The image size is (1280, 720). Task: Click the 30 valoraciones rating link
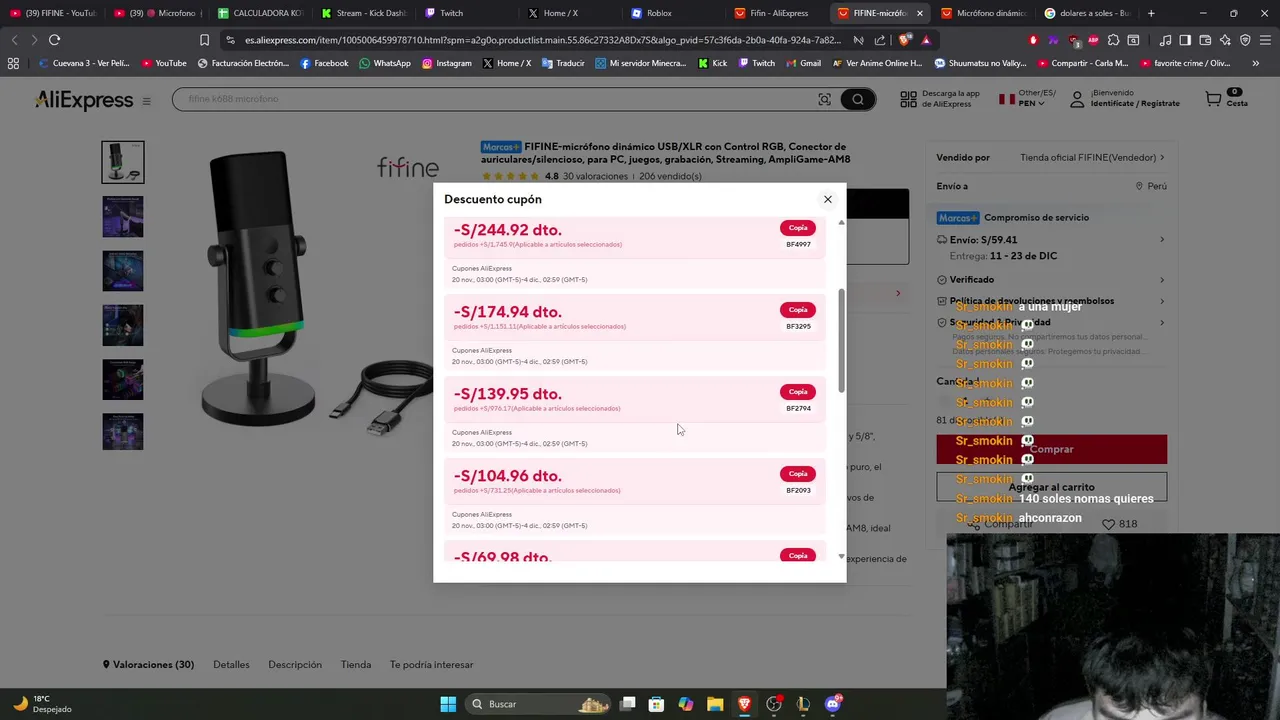coord(595,176)
